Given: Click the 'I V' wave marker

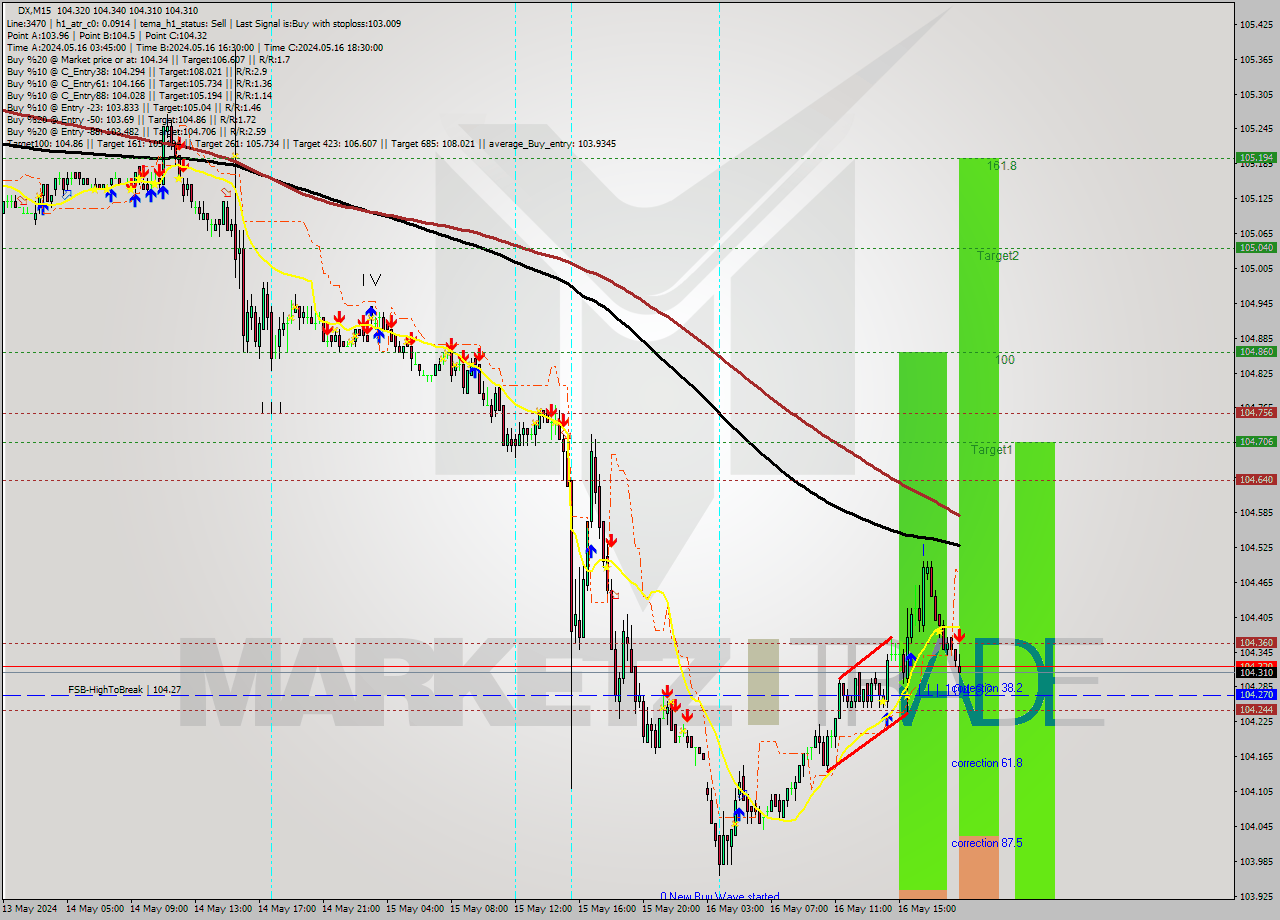Looking at the screenshot, I should click(371, 280).
